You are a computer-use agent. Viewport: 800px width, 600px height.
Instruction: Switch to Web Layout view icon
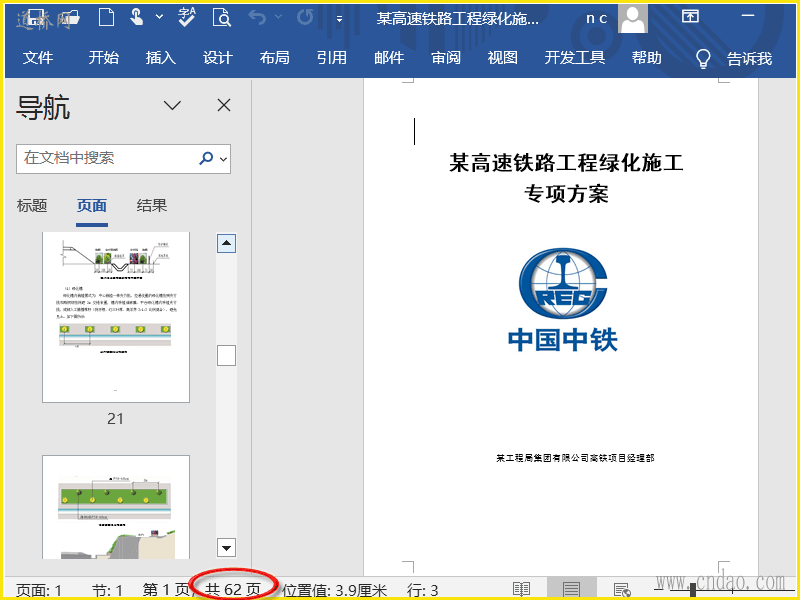point(622,590)
